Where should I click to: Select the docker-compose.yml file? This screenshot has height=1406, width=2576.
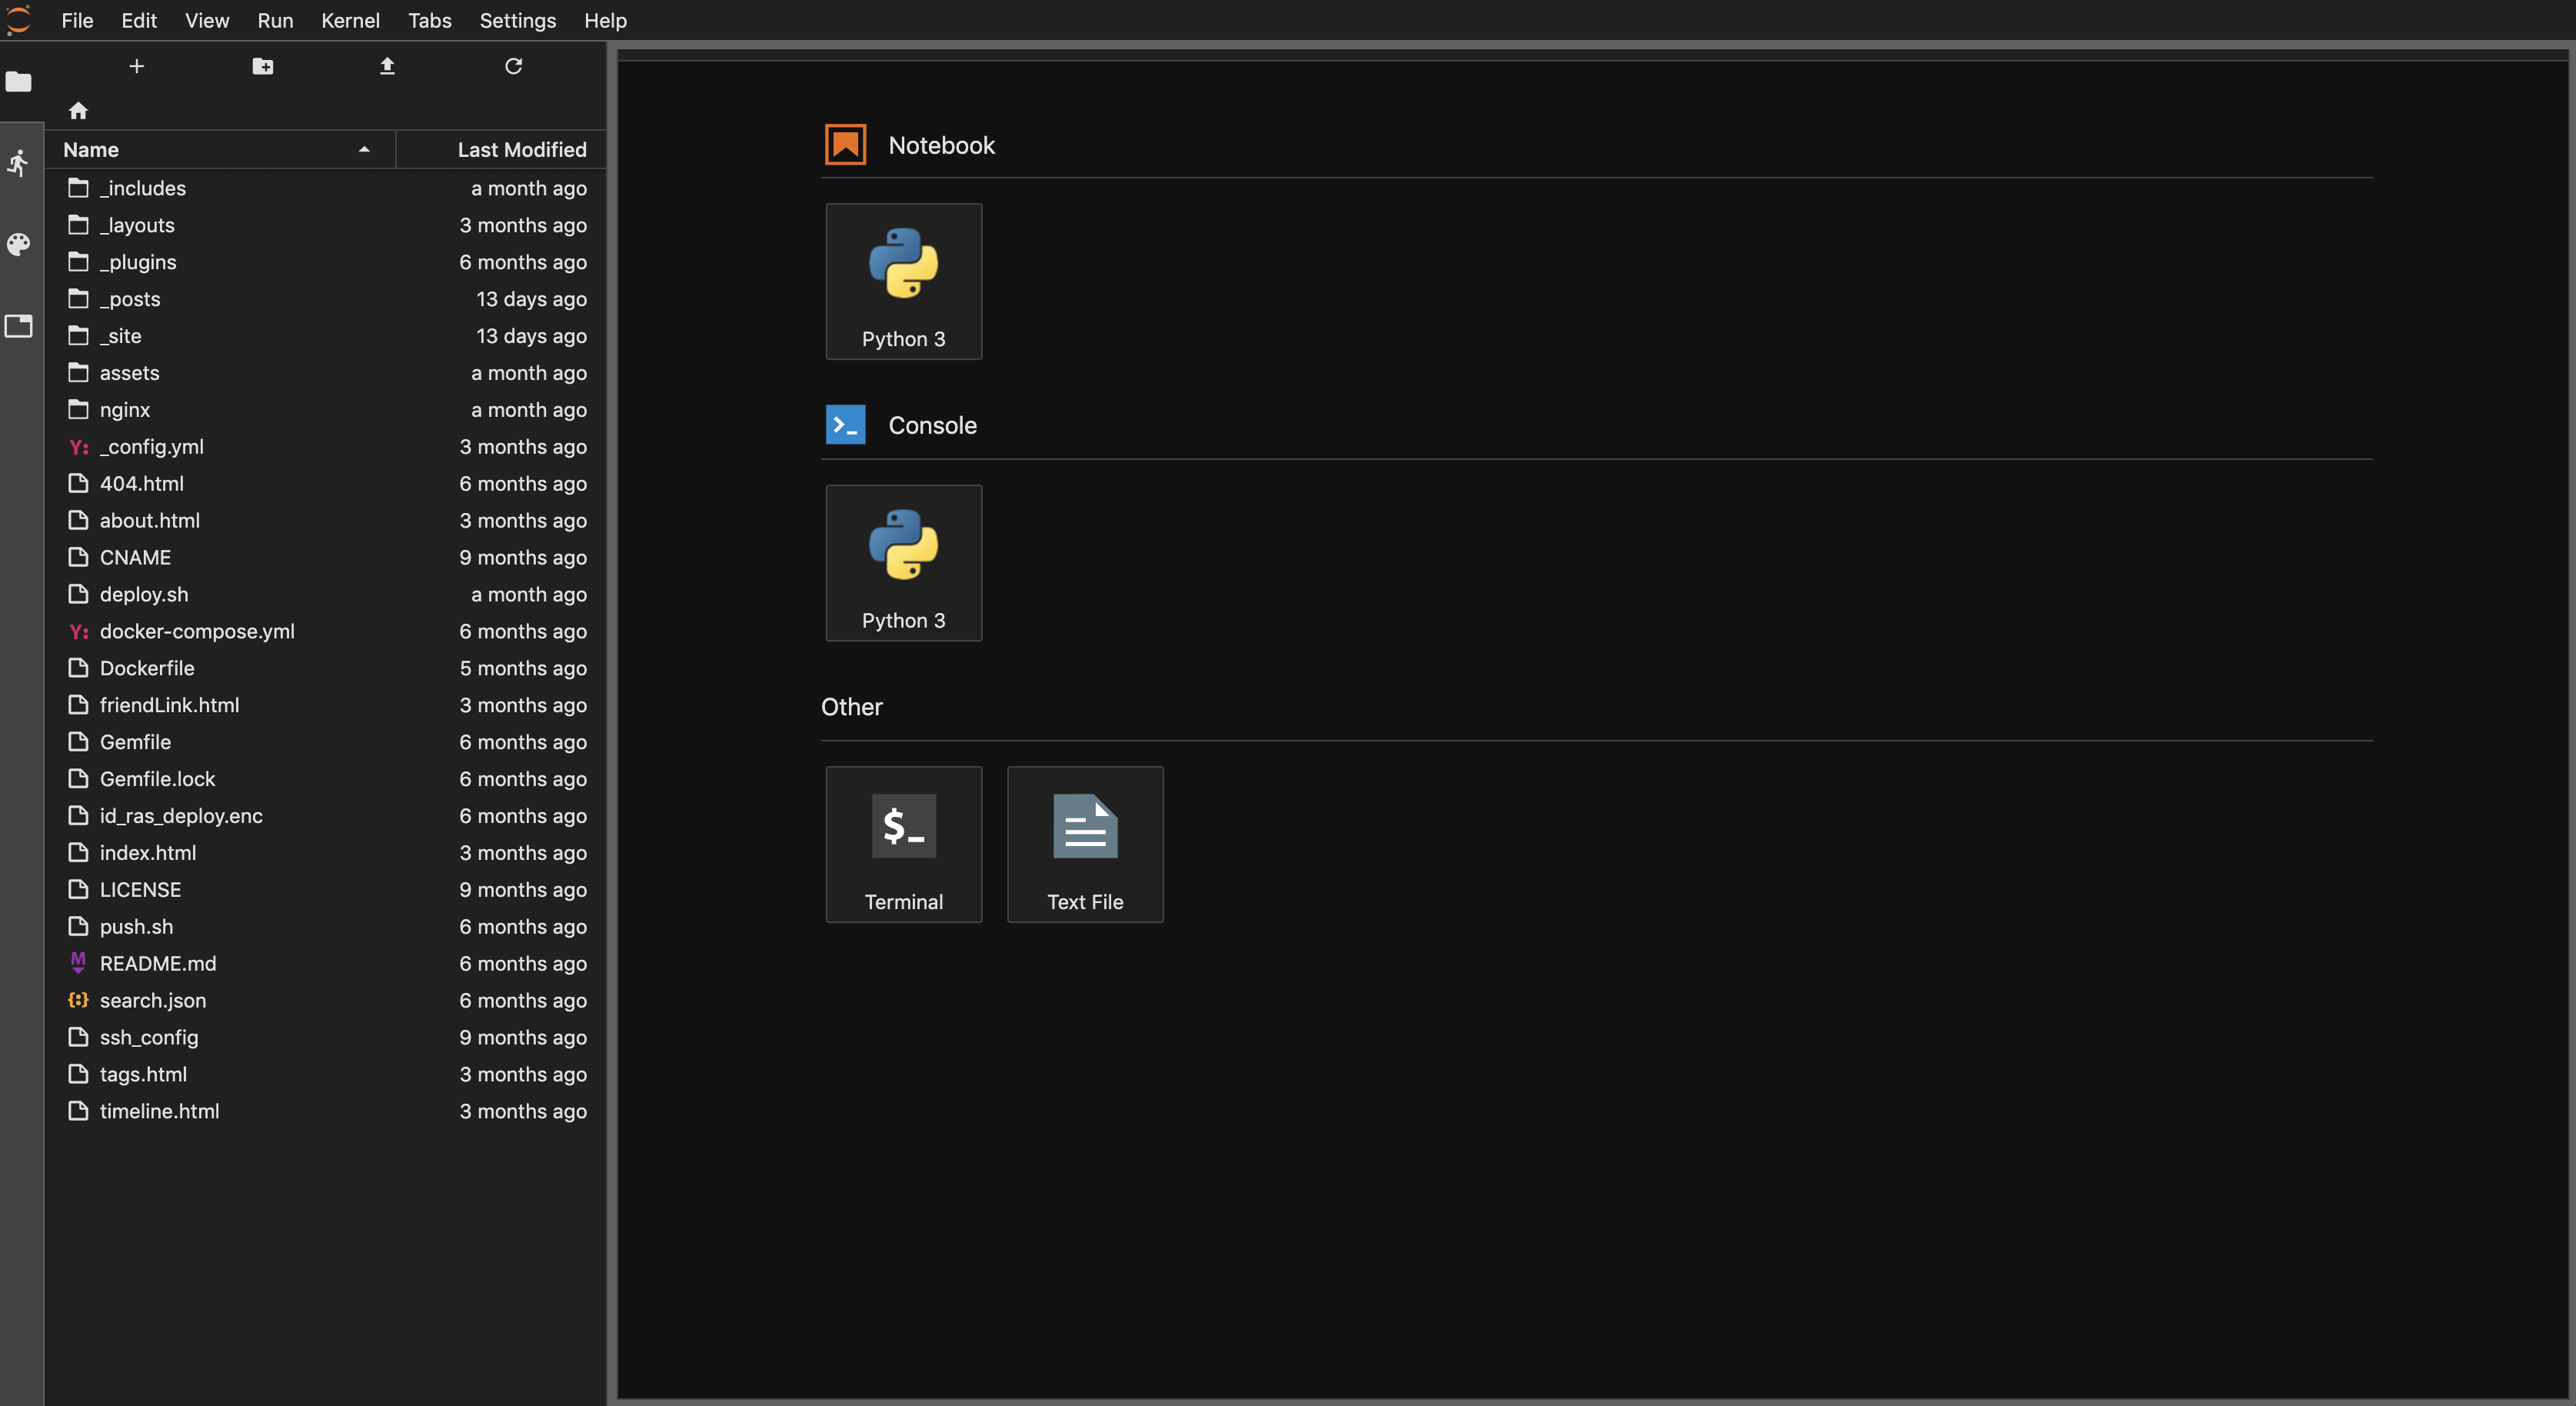coord(197,631)
